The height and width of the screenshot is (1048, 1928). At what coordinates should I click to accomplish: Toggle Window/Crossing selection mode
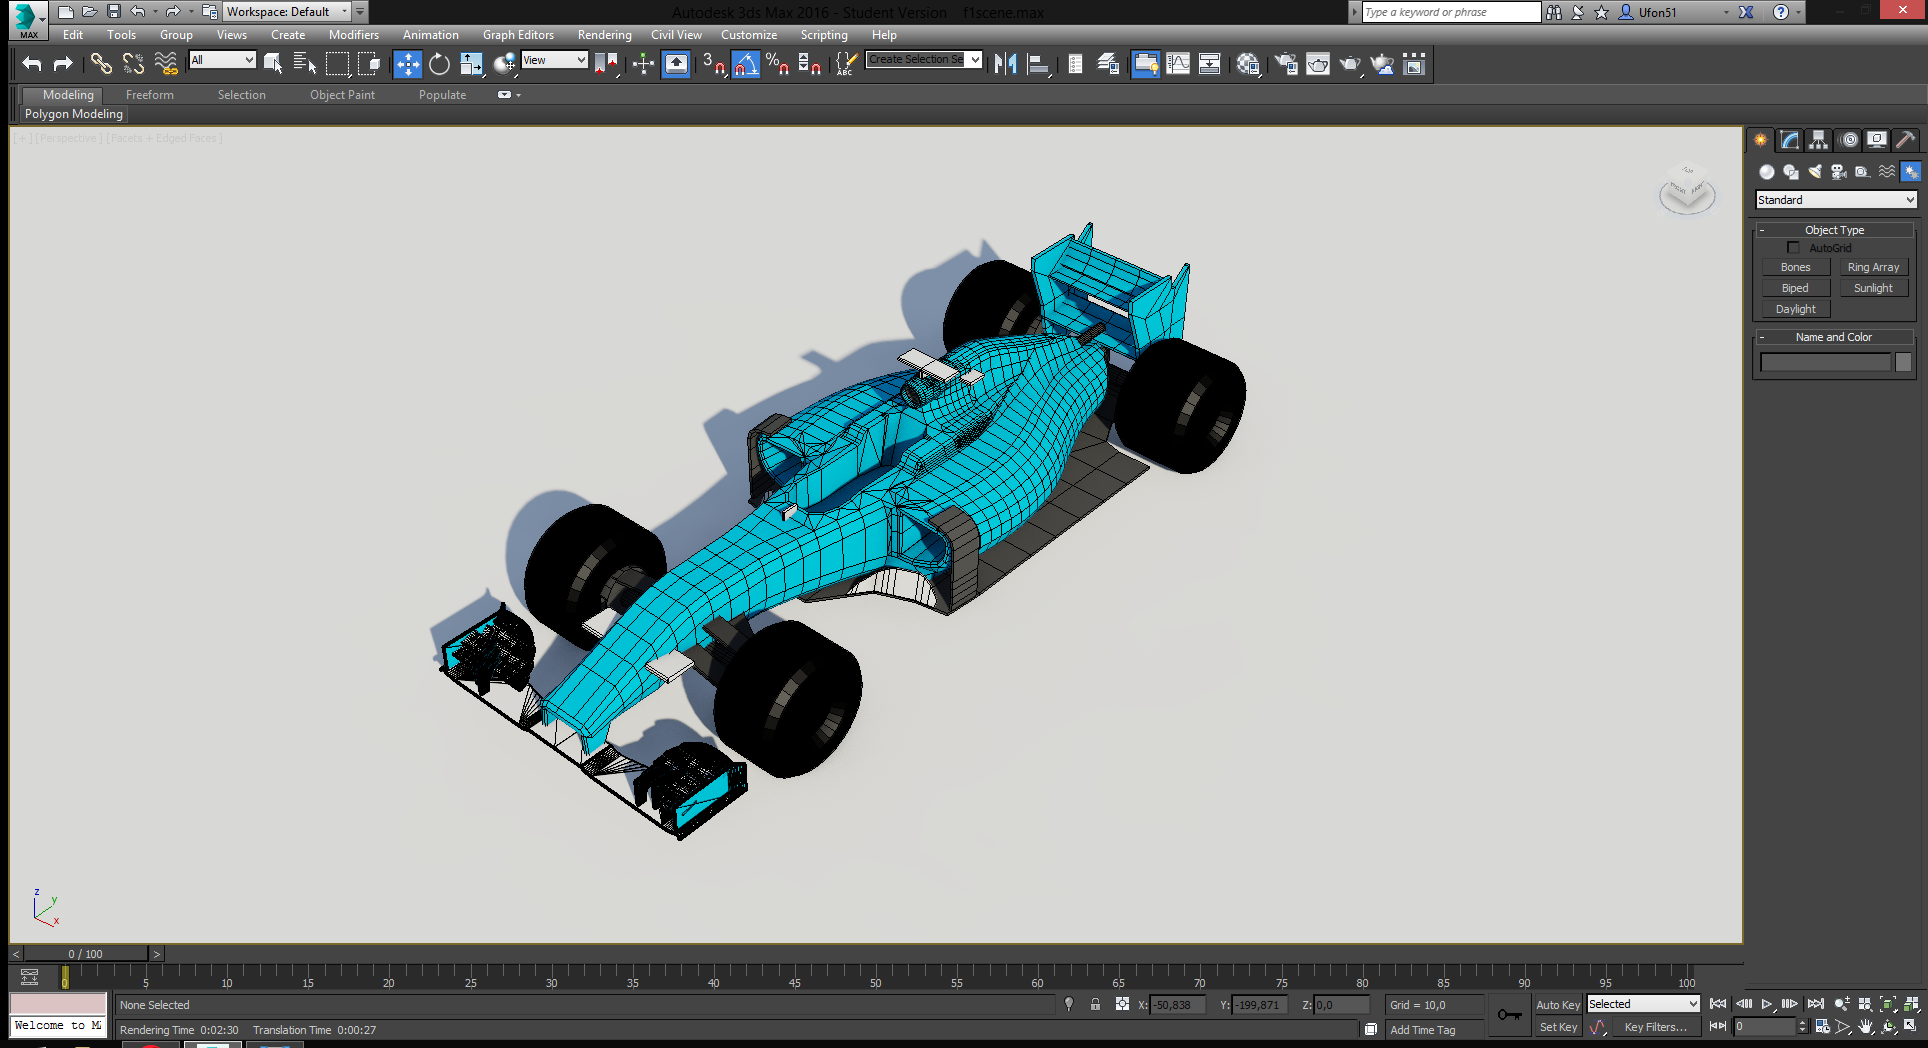coord(370,64)
